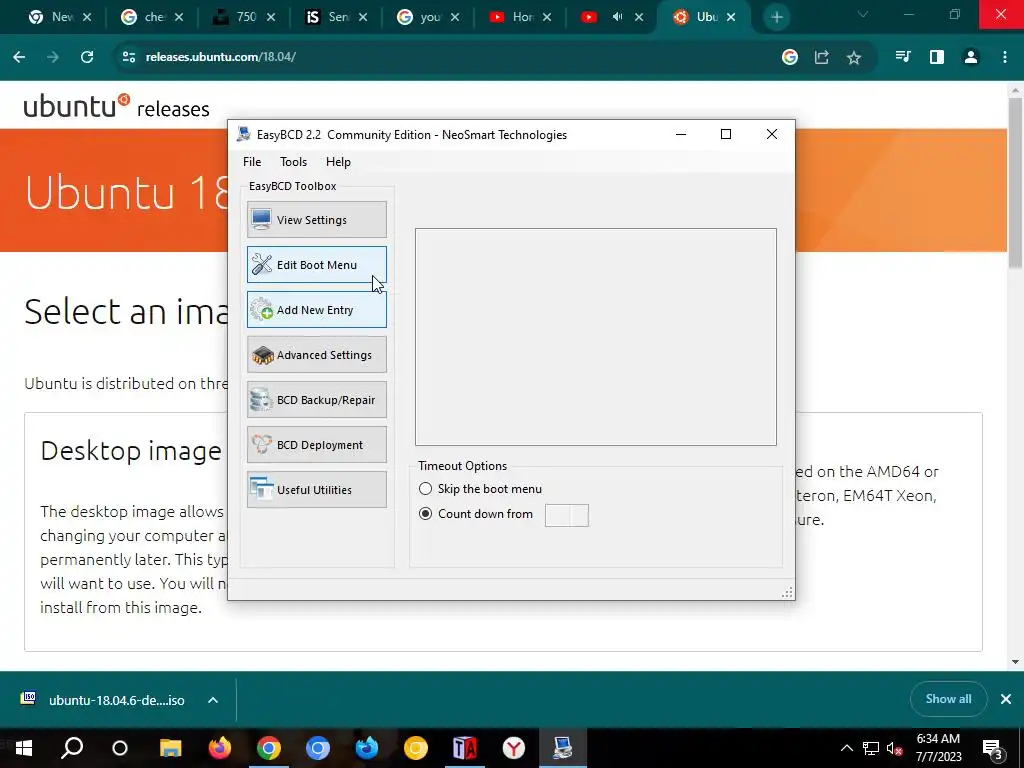The image size is (1024, 768).
Task: Open Chrome media controls icon
Action: coord(903,57)
